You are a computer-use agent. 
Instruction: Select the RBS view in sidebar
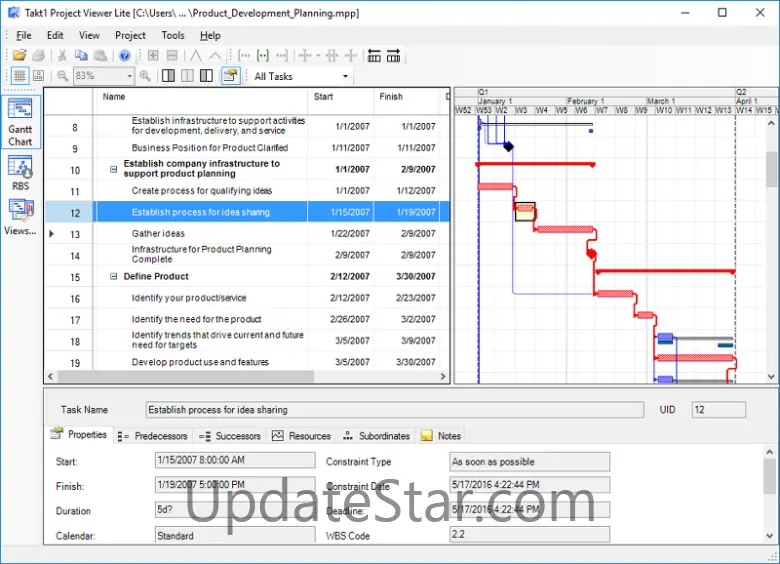coord(20,173)
